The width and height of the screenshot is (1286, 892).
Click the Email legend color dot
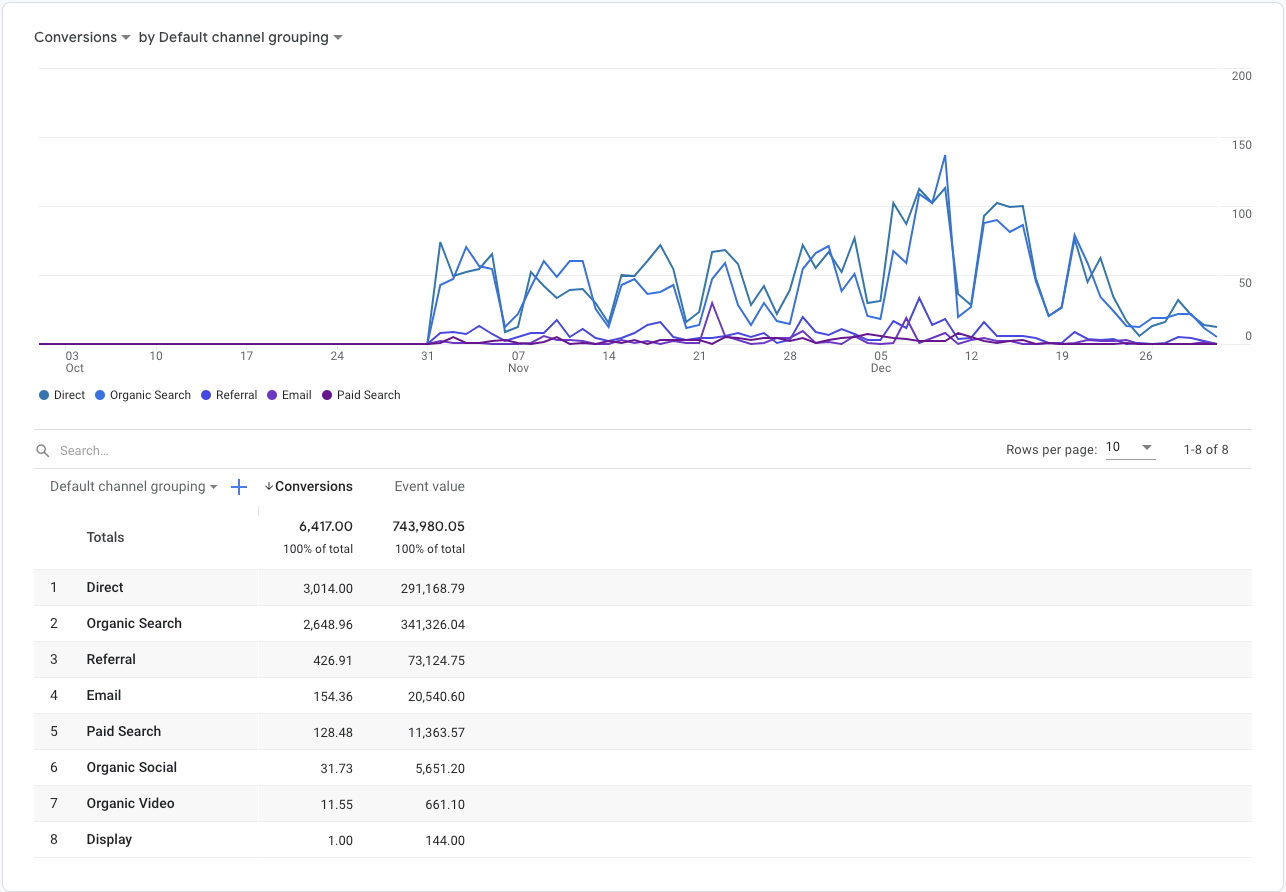pyautogui.click(x=271, y=395)
